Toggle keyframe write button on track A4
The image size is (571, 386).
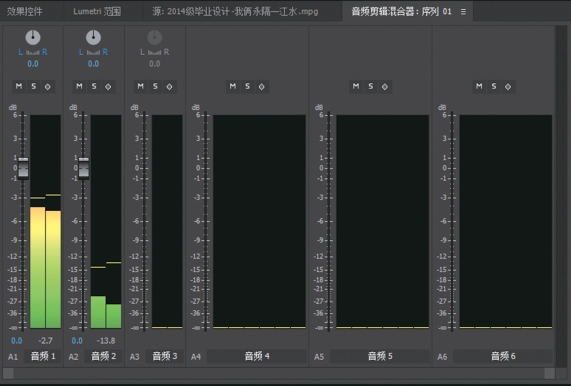pos(261,86)
